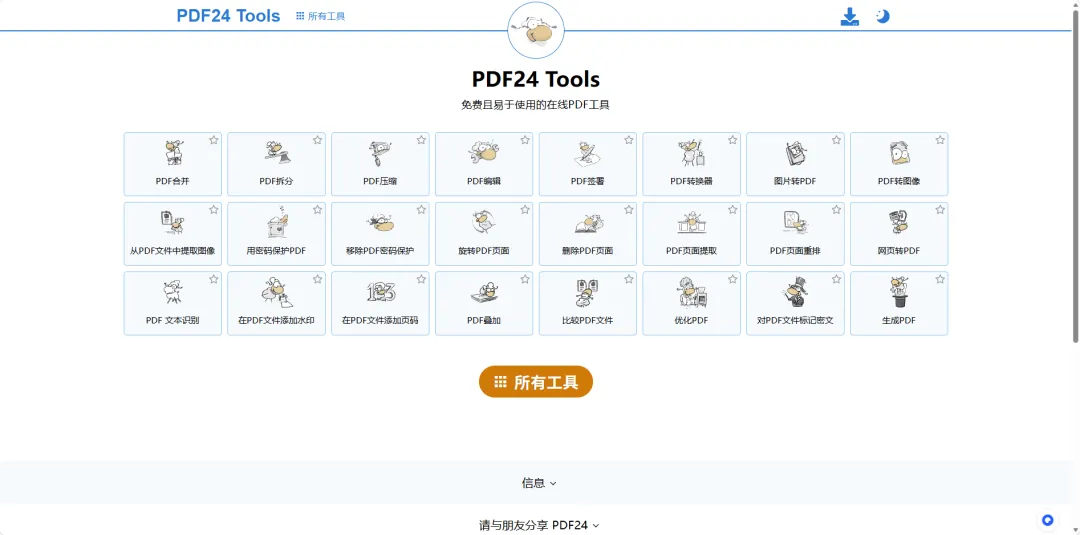Image resolution: width=1080 pixels, height=535 pixels.
Task: Favorite PDF 文本识别 with its star
Action: [214, 279]
